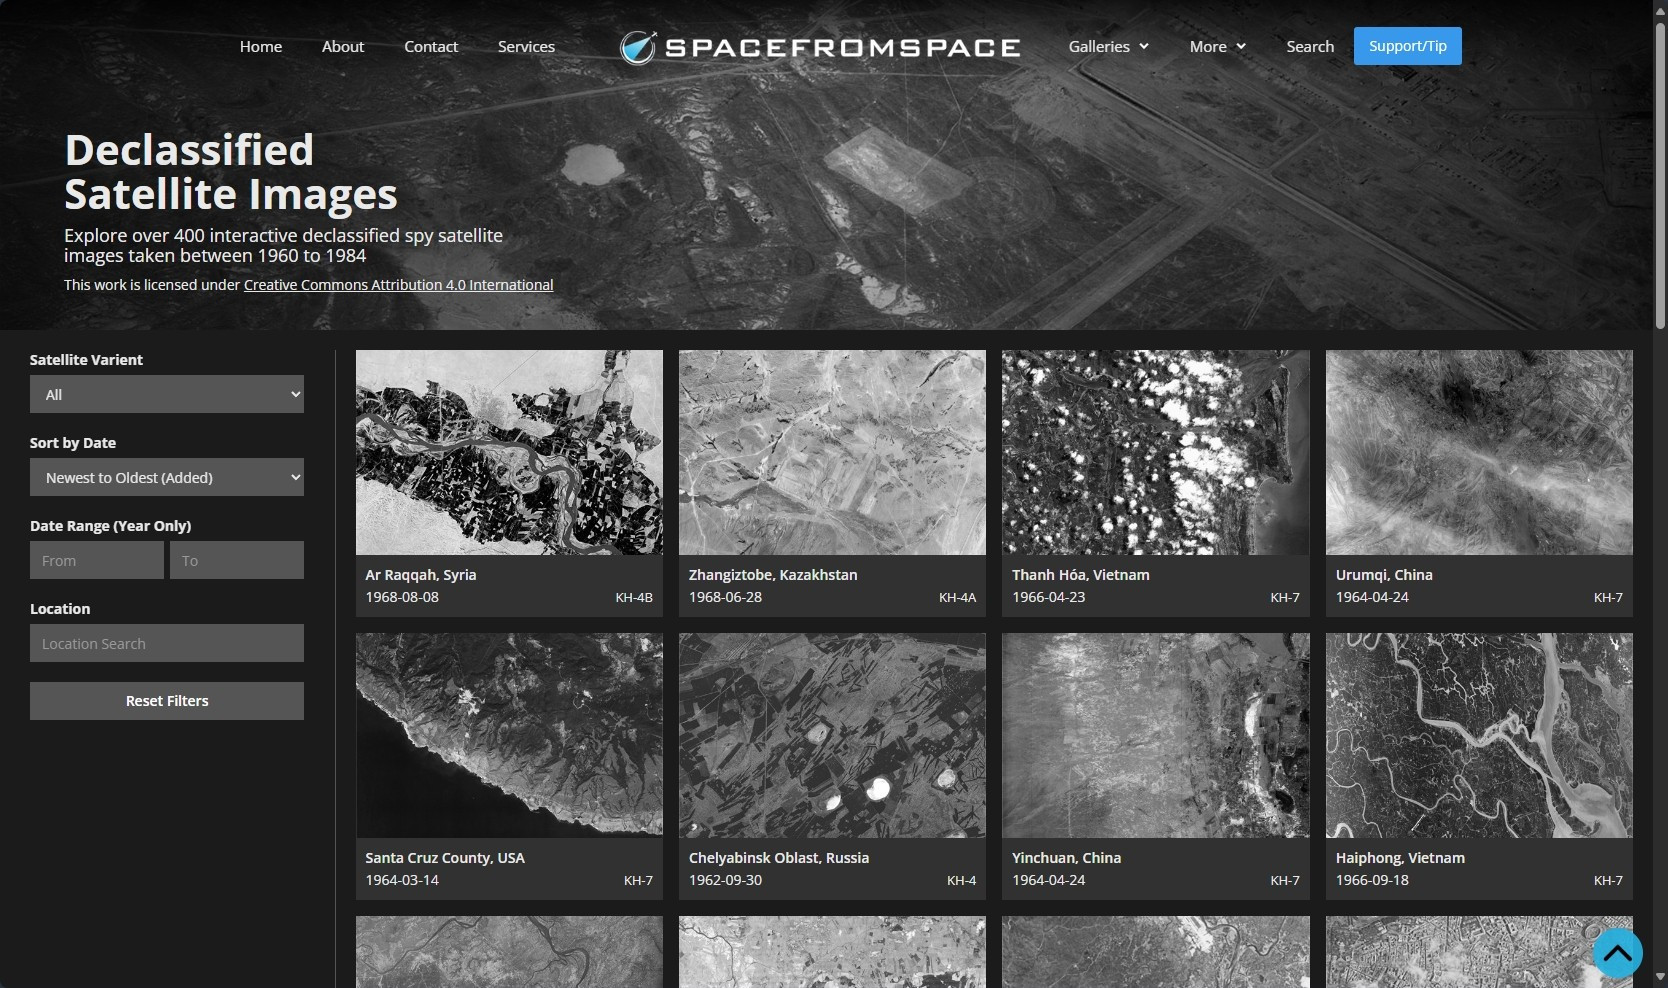Open the Zhangiztobe, Kazakhstan thumbnail
The image size is (1668, 988).
(832, 452)
